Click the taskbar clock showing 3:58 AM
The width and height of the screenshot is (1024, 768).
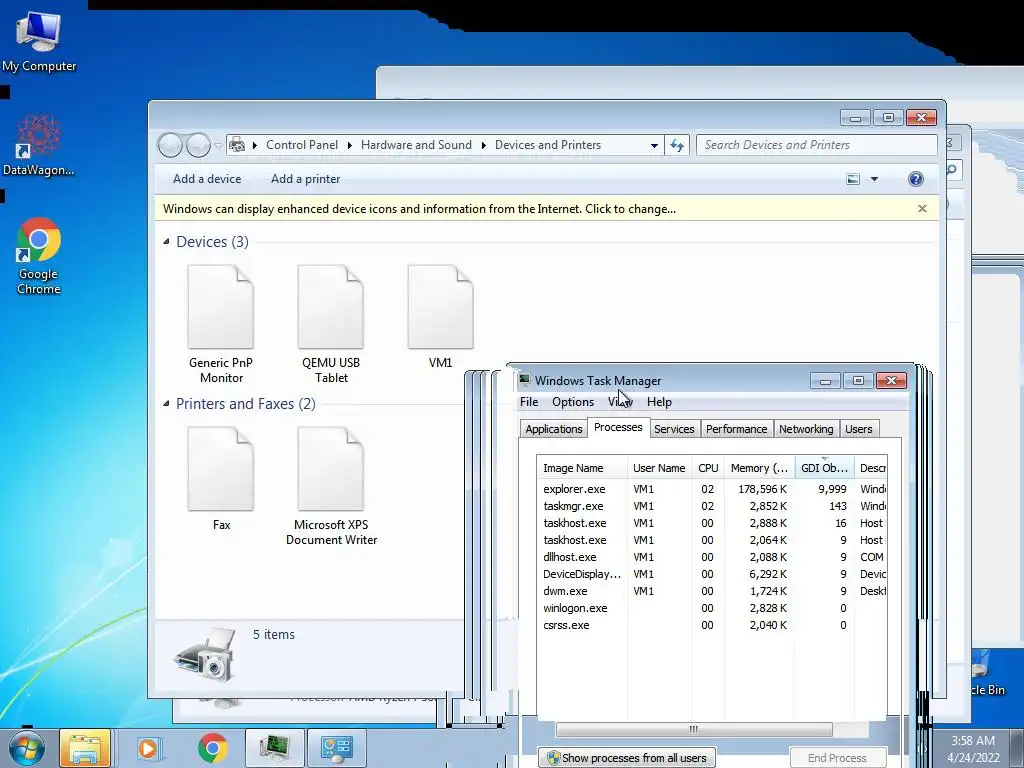click(973, 749)
